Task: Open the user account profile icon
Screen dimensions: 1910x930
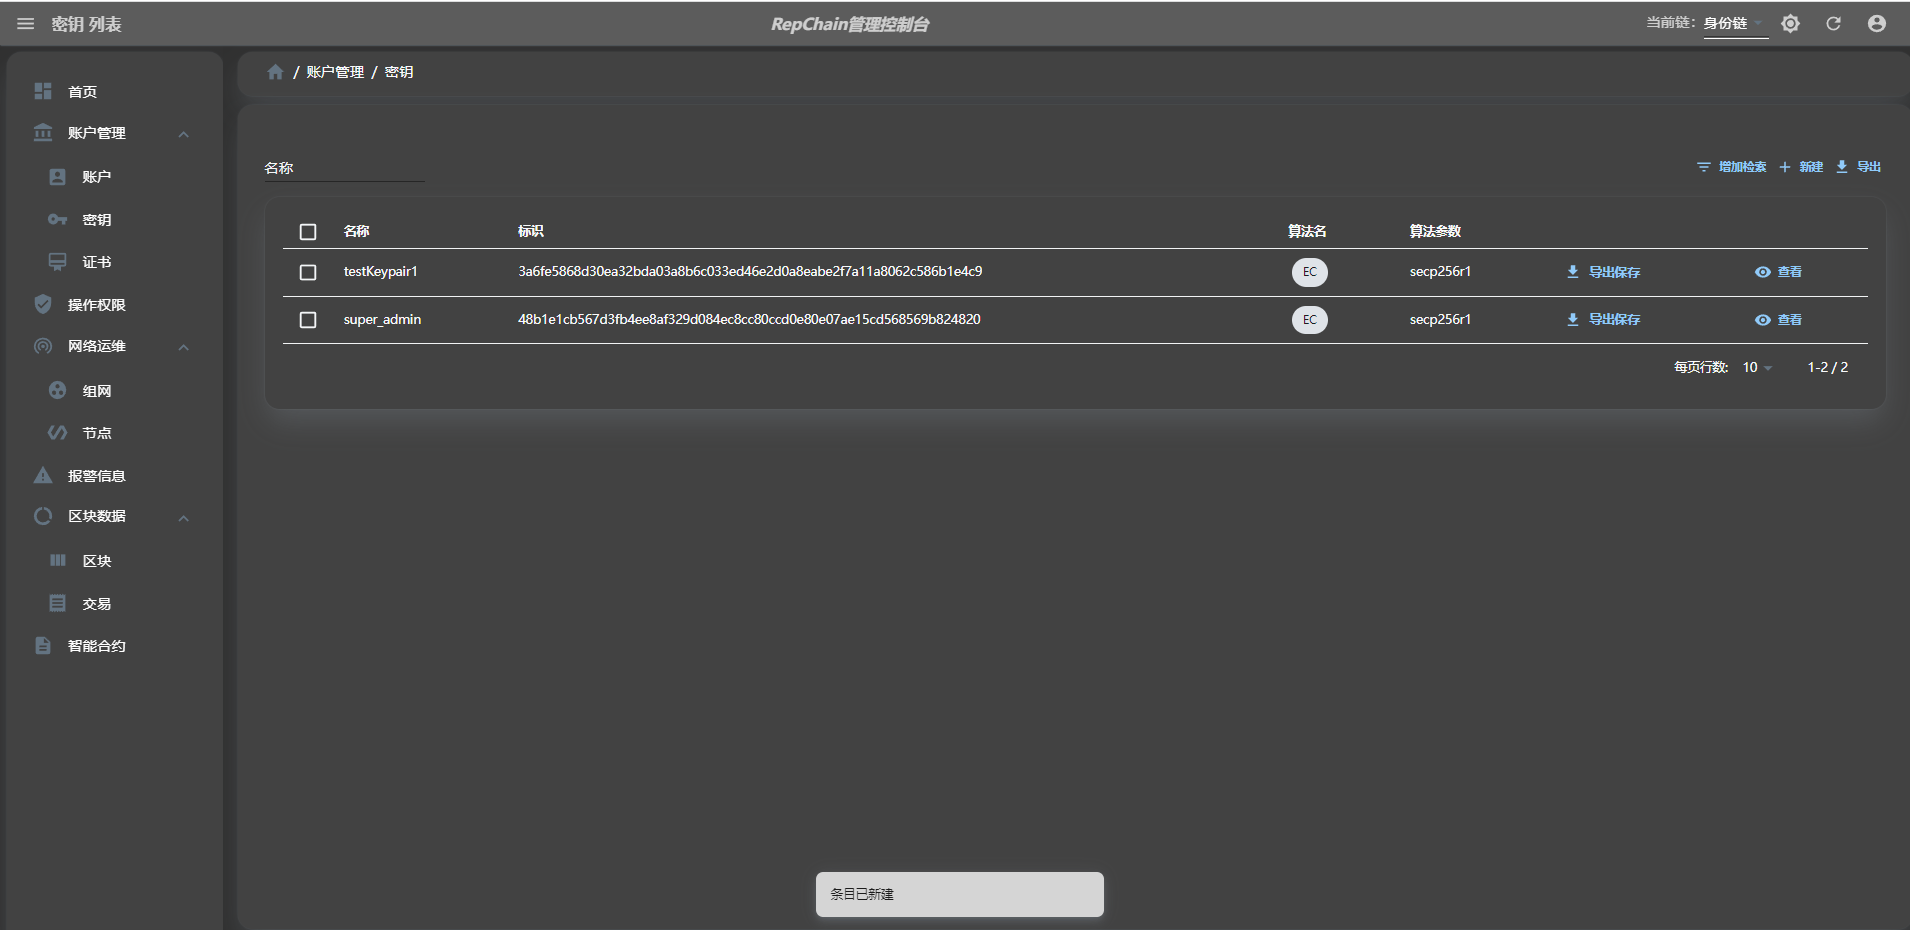Action: (1877, 24)
